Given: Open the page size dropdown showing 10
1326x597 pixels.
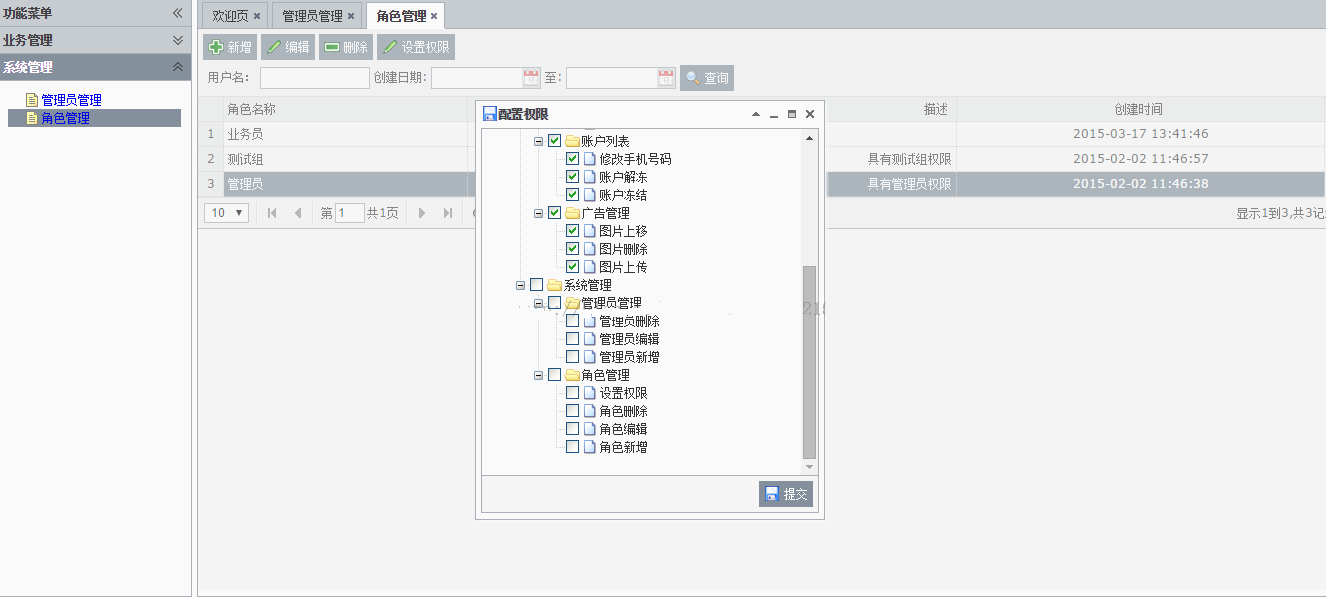Looking at the screenshot, I should (x=227, y=213).
